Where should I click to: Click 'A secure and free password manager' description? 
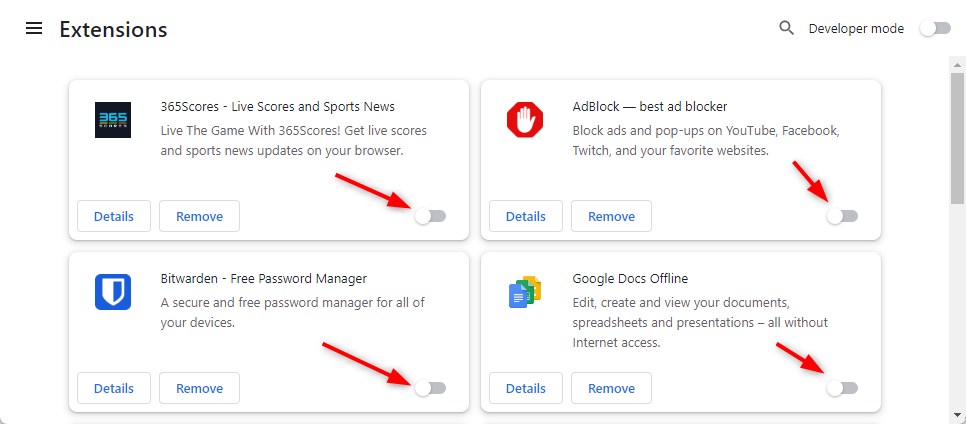point(293,312)
